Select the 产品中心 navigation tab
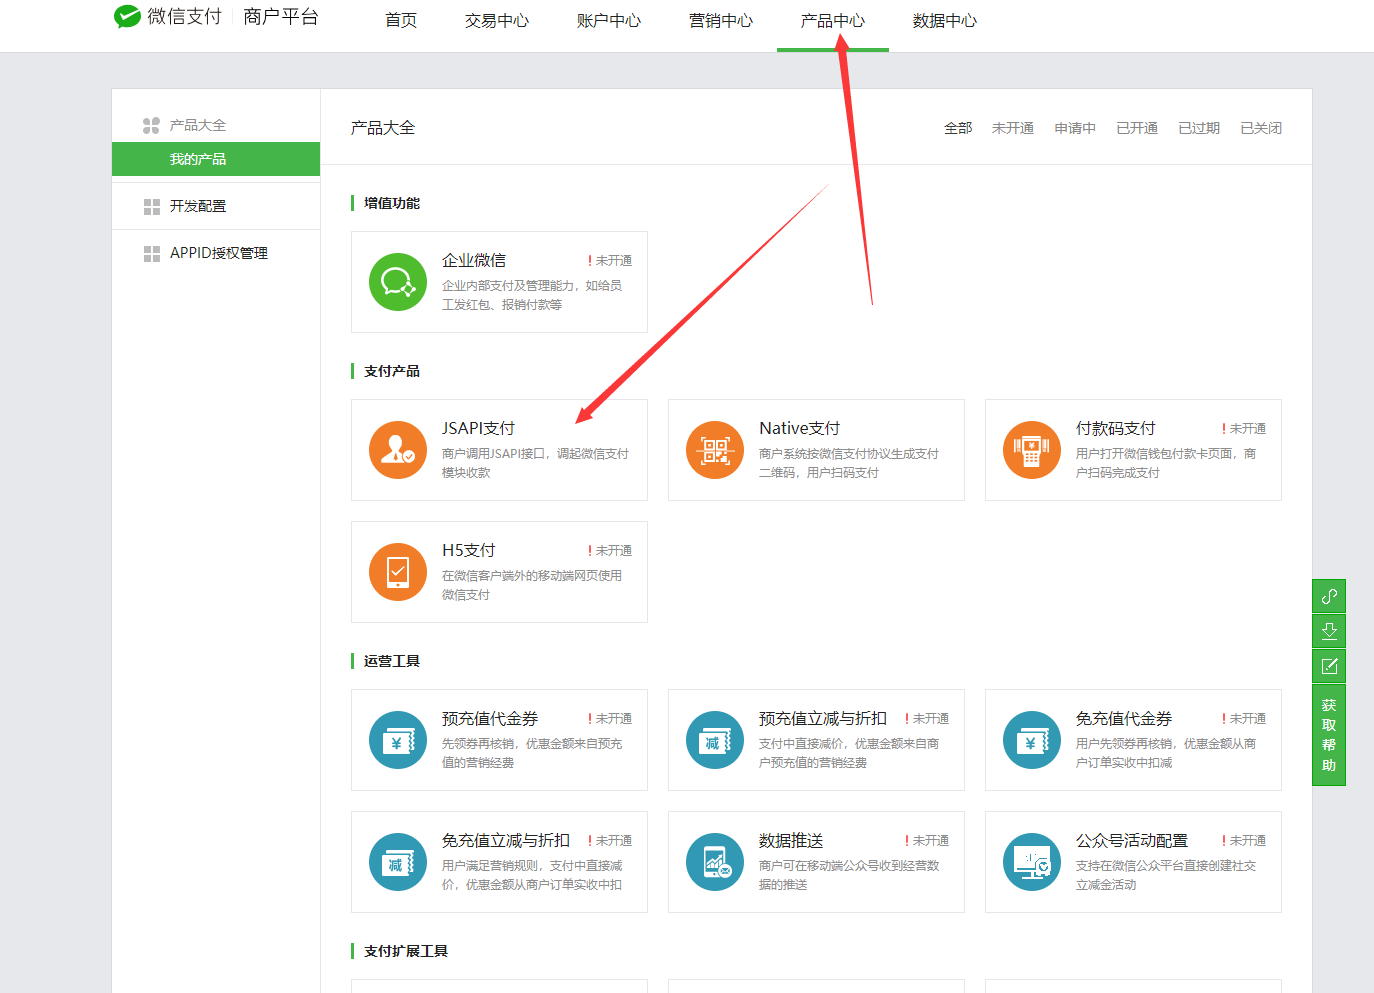Screen dimensions: 1374x993 click(x=833, y=20)
